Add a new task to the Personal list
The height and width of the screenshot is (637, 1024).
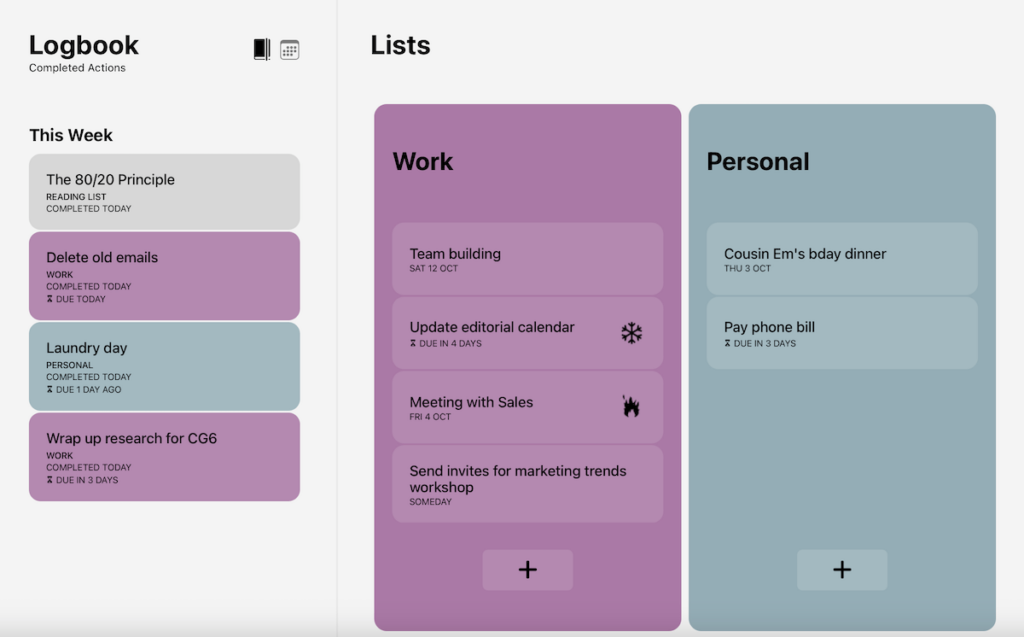(x=841, y=569)
